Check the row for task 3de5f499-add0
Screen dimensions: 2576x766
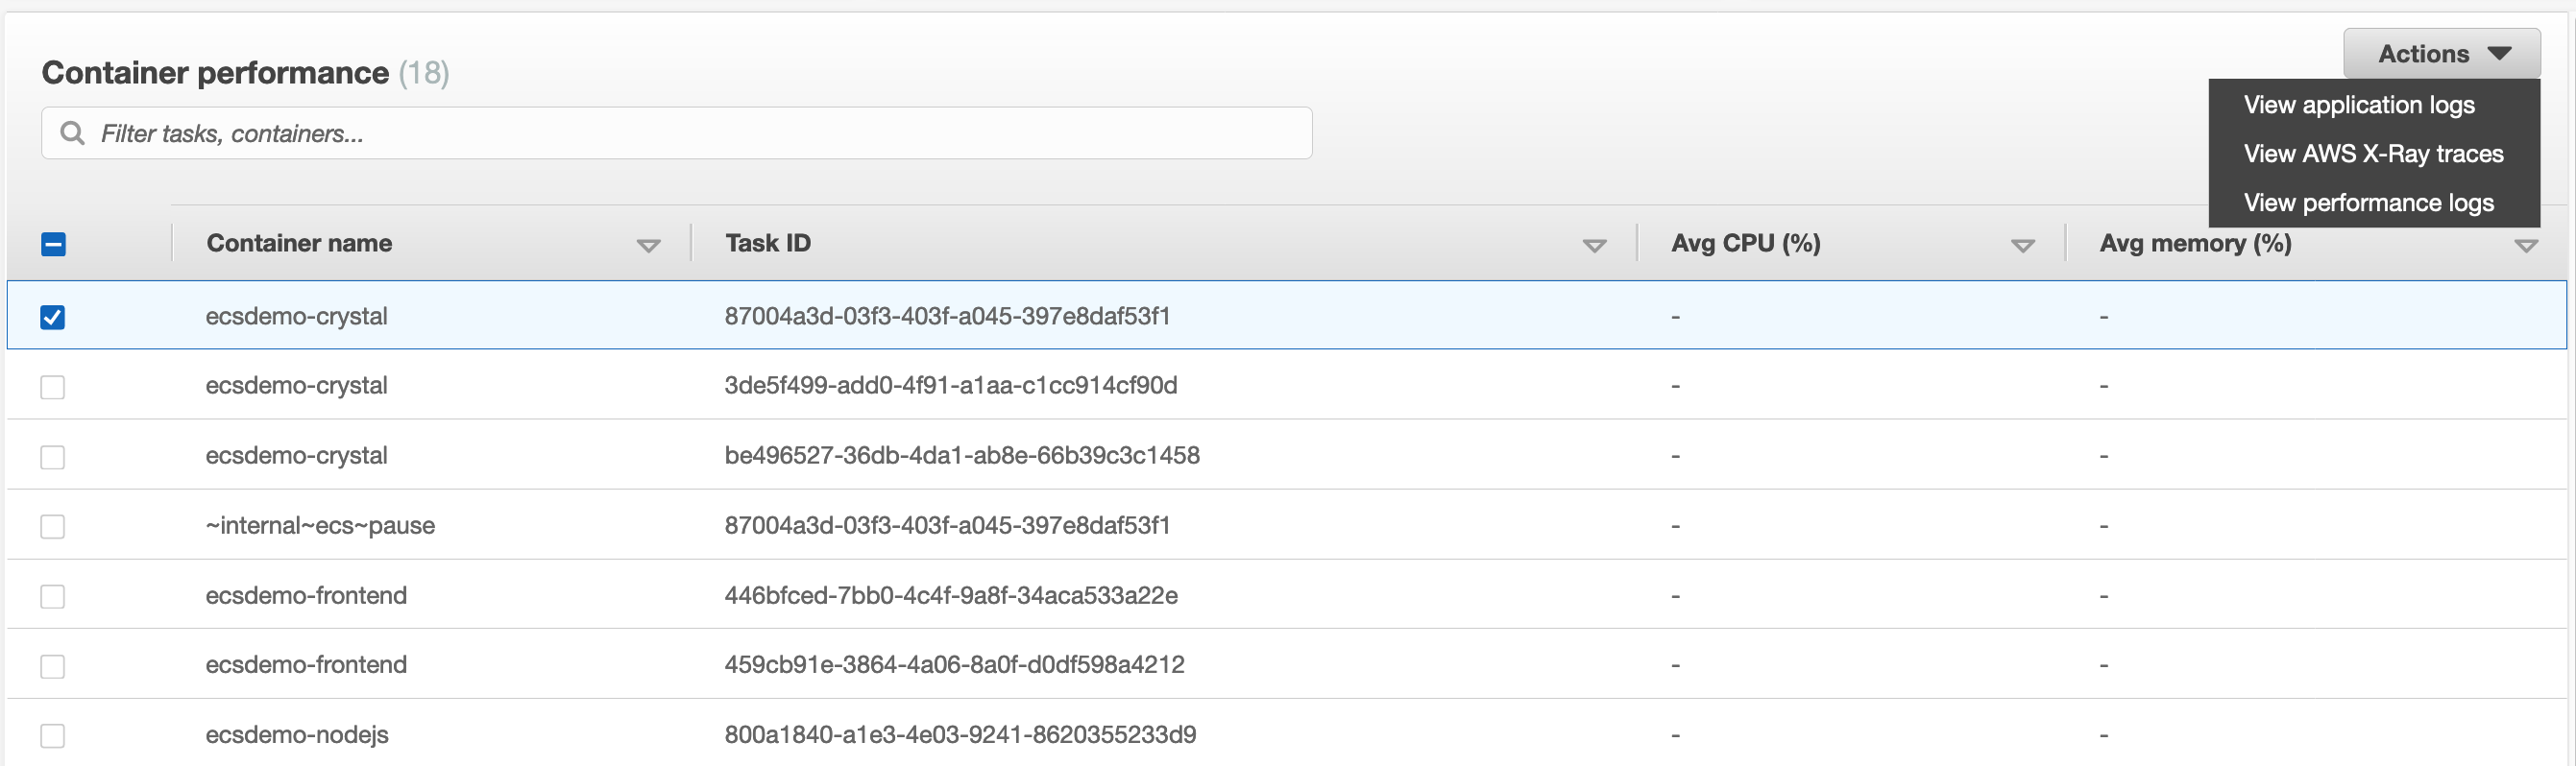pos(53,387)
